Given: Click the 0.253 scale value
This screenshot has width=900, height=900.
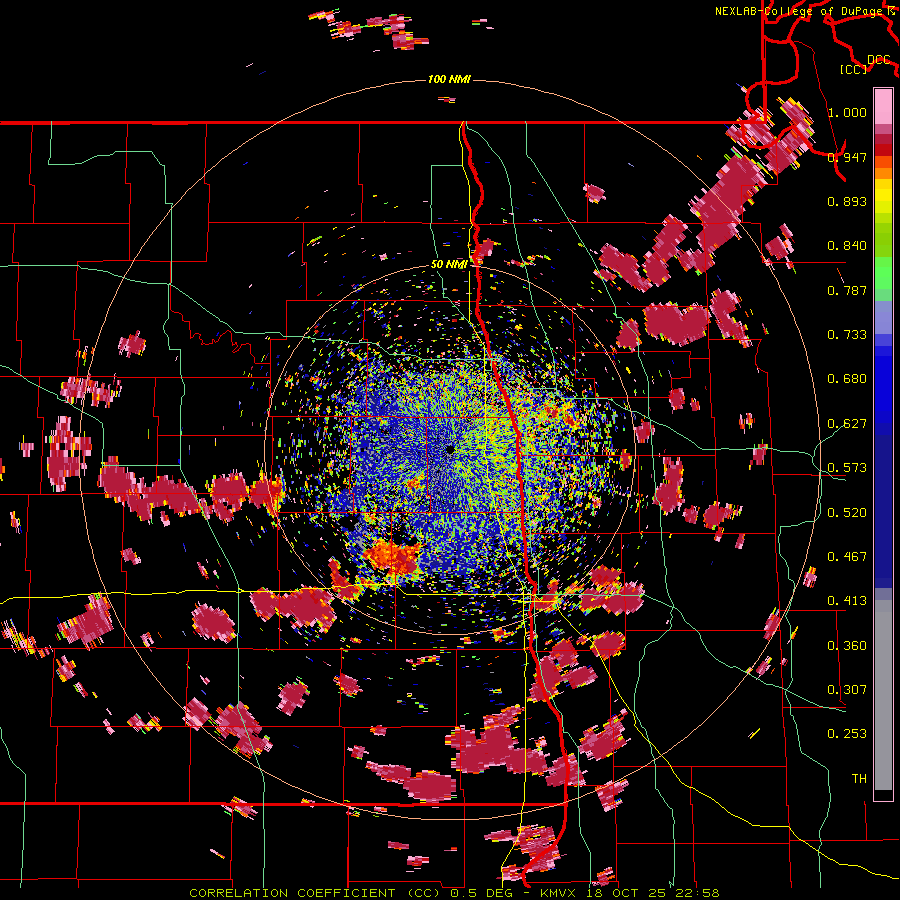Looking at the screenshot, I should point(847,734).
